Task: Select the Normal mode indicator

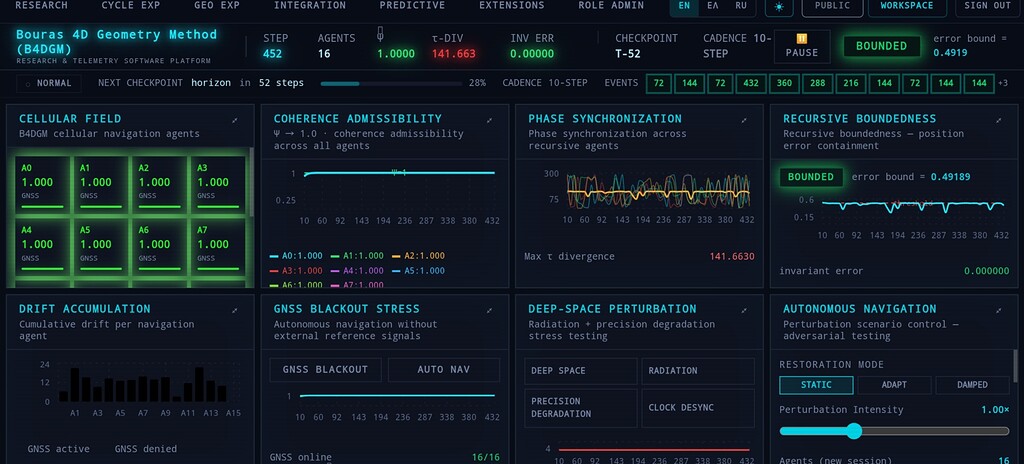Action: click(49, 83)
